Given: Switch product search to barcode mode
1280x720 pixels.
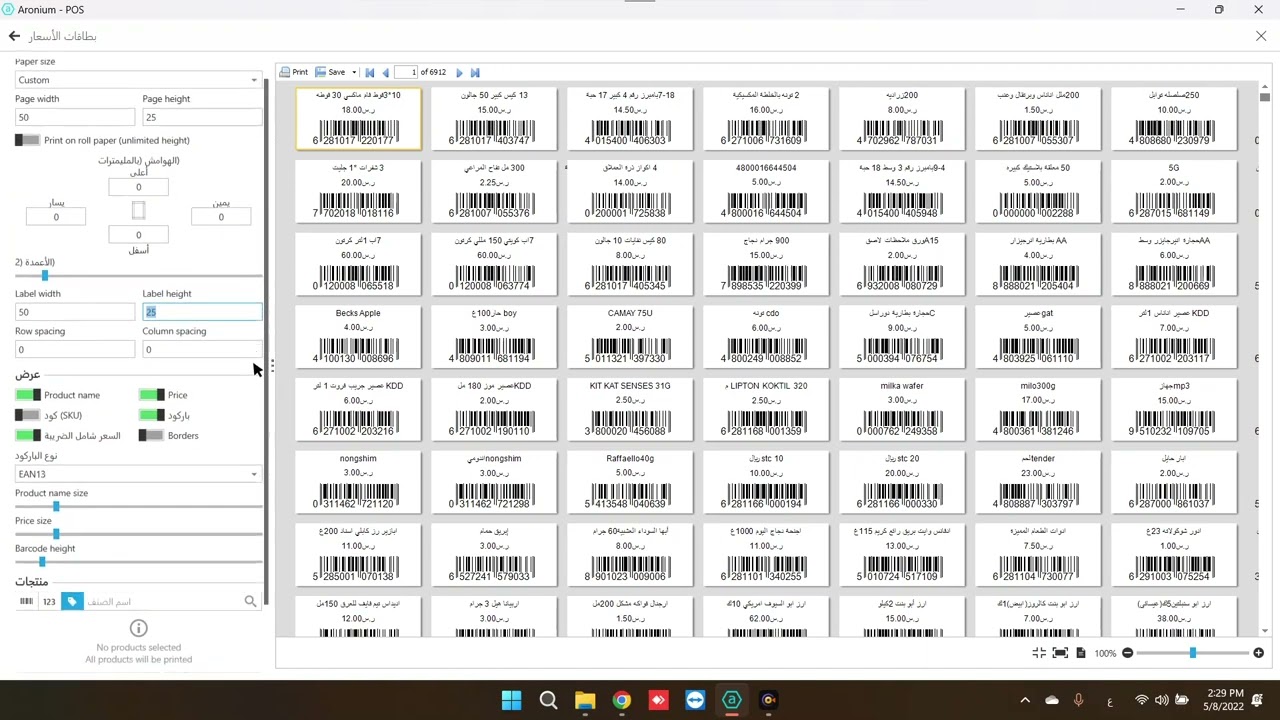Looking at the screenshot, I should point(26,601).
